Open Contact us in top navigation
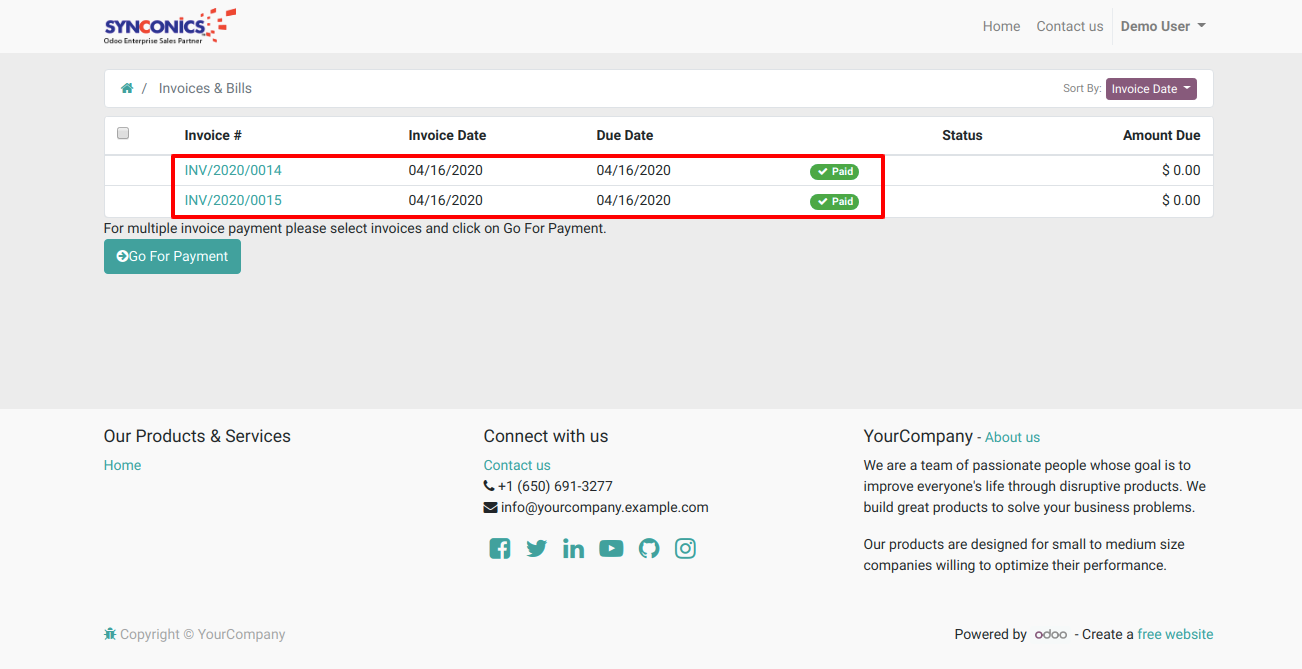The width and height of the screenshot is (1302, 669). [1069, 26]
